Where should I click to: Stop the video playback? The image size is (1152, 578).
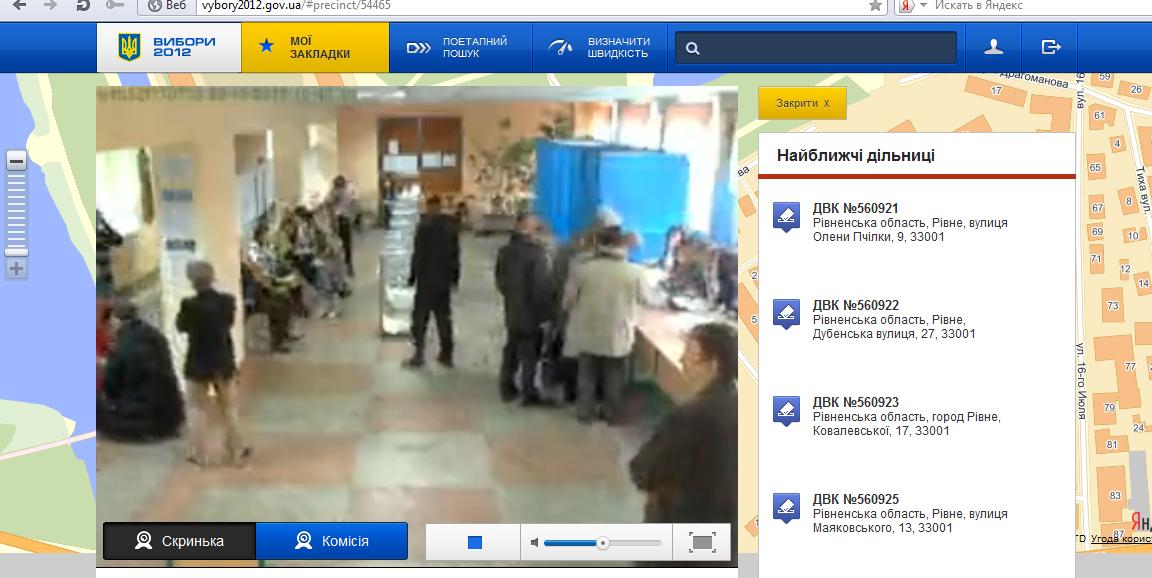point(475,542)
